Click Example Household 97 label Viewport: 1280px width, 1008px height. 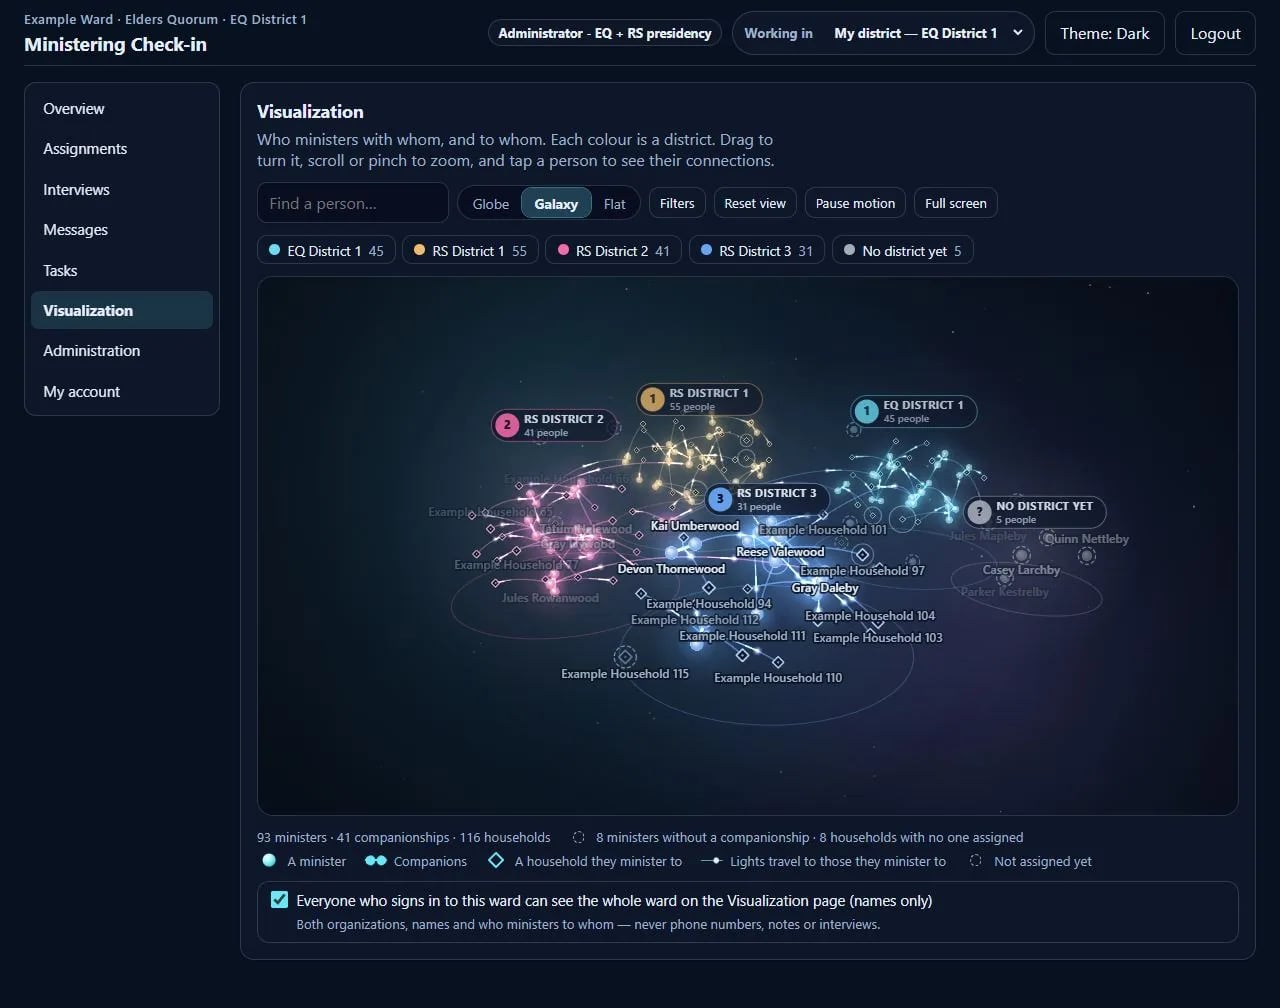862,571
